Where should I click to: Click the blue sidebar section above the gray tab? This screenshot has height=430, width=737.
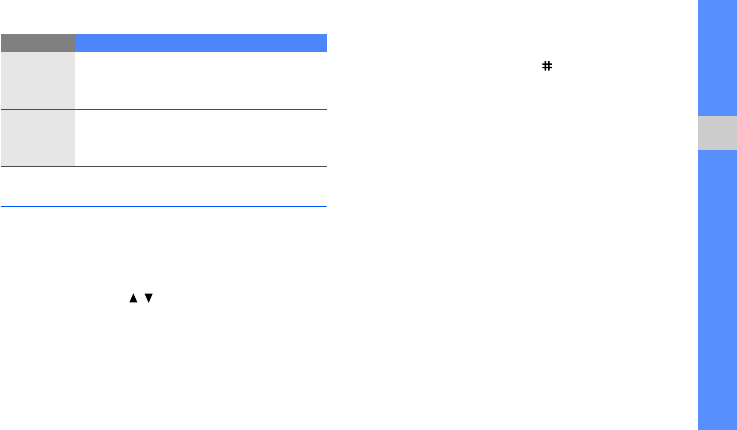pos(717,58)
